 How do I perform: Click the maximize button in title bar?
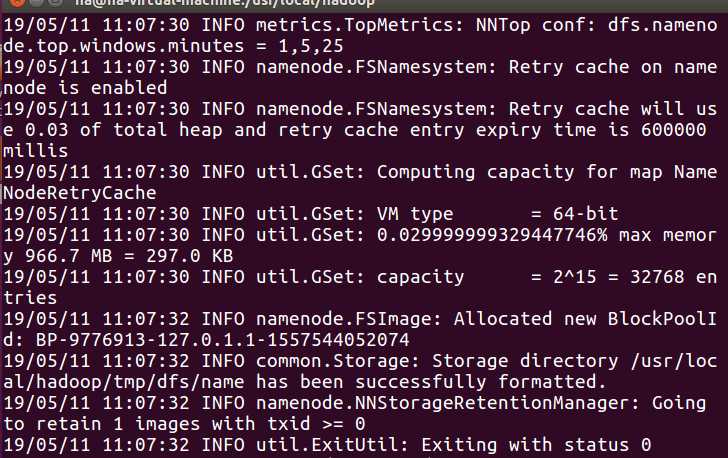[x=56, y=2]
